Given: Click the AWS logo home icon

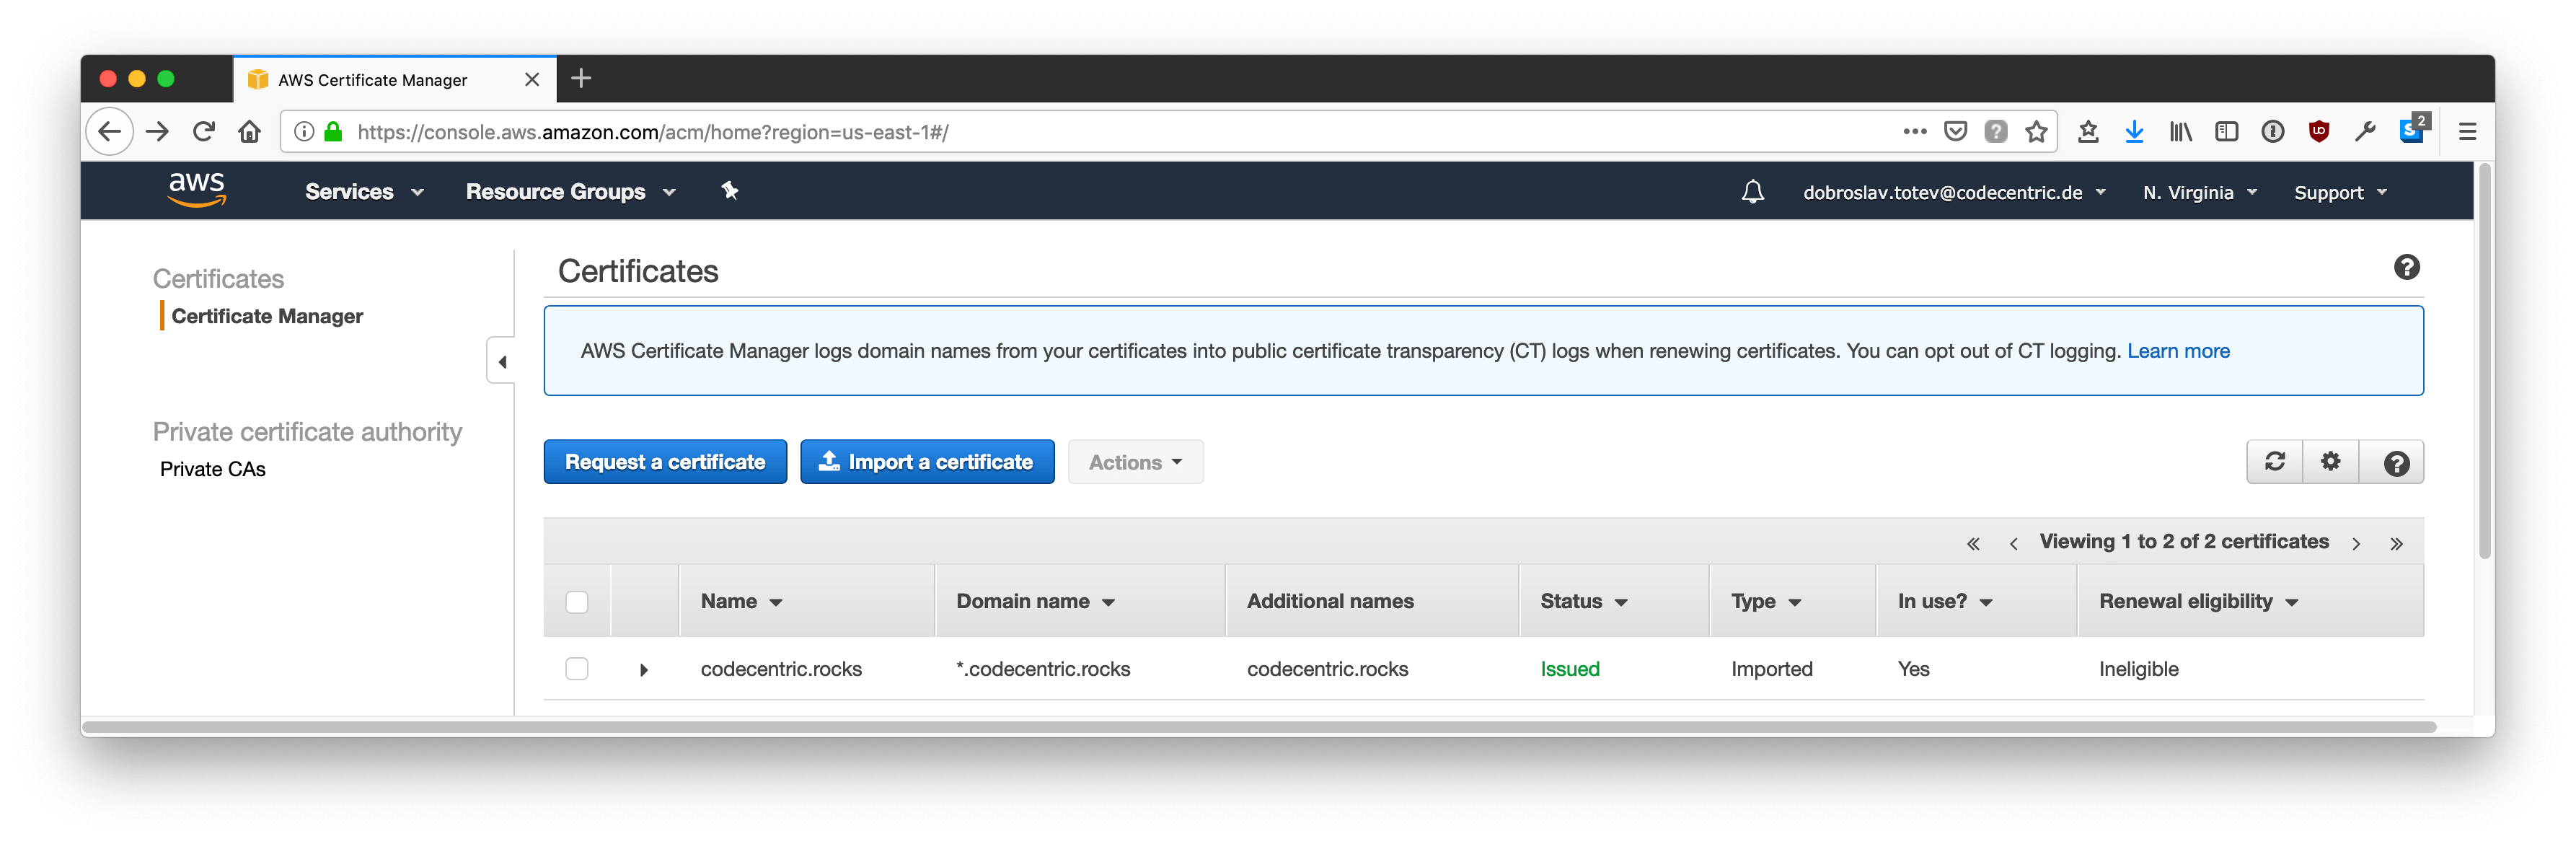Looking at the screenshot, I should pos(197,189).
